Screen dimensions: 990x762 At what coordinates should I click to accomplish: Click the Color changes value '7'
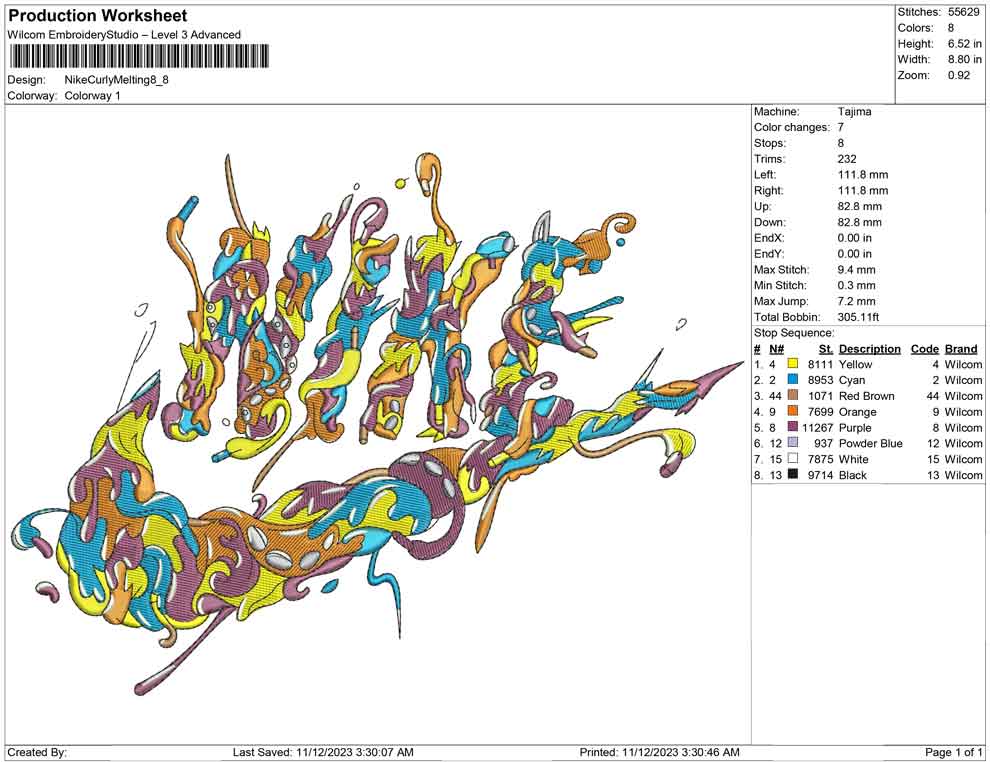(841, 128)
